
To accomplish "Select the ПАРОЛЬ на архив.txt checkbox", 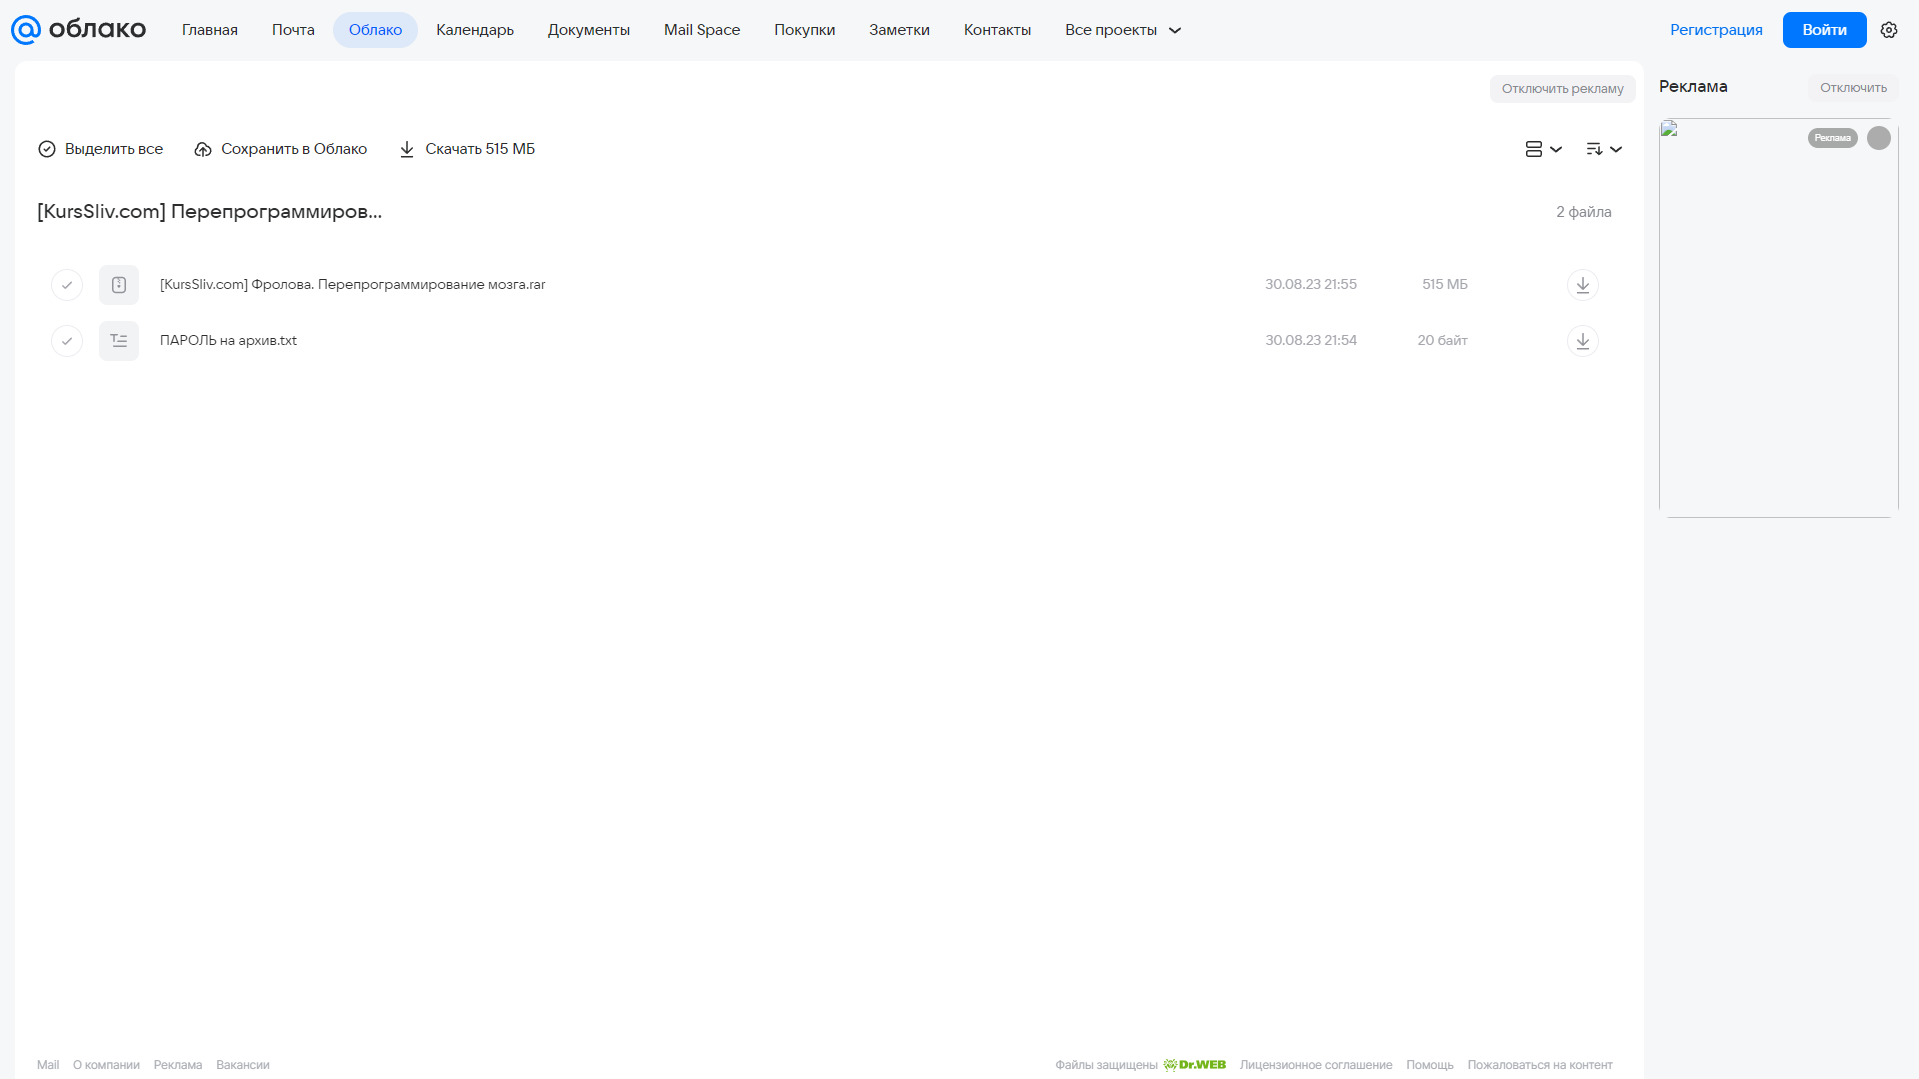I will 67,341.
